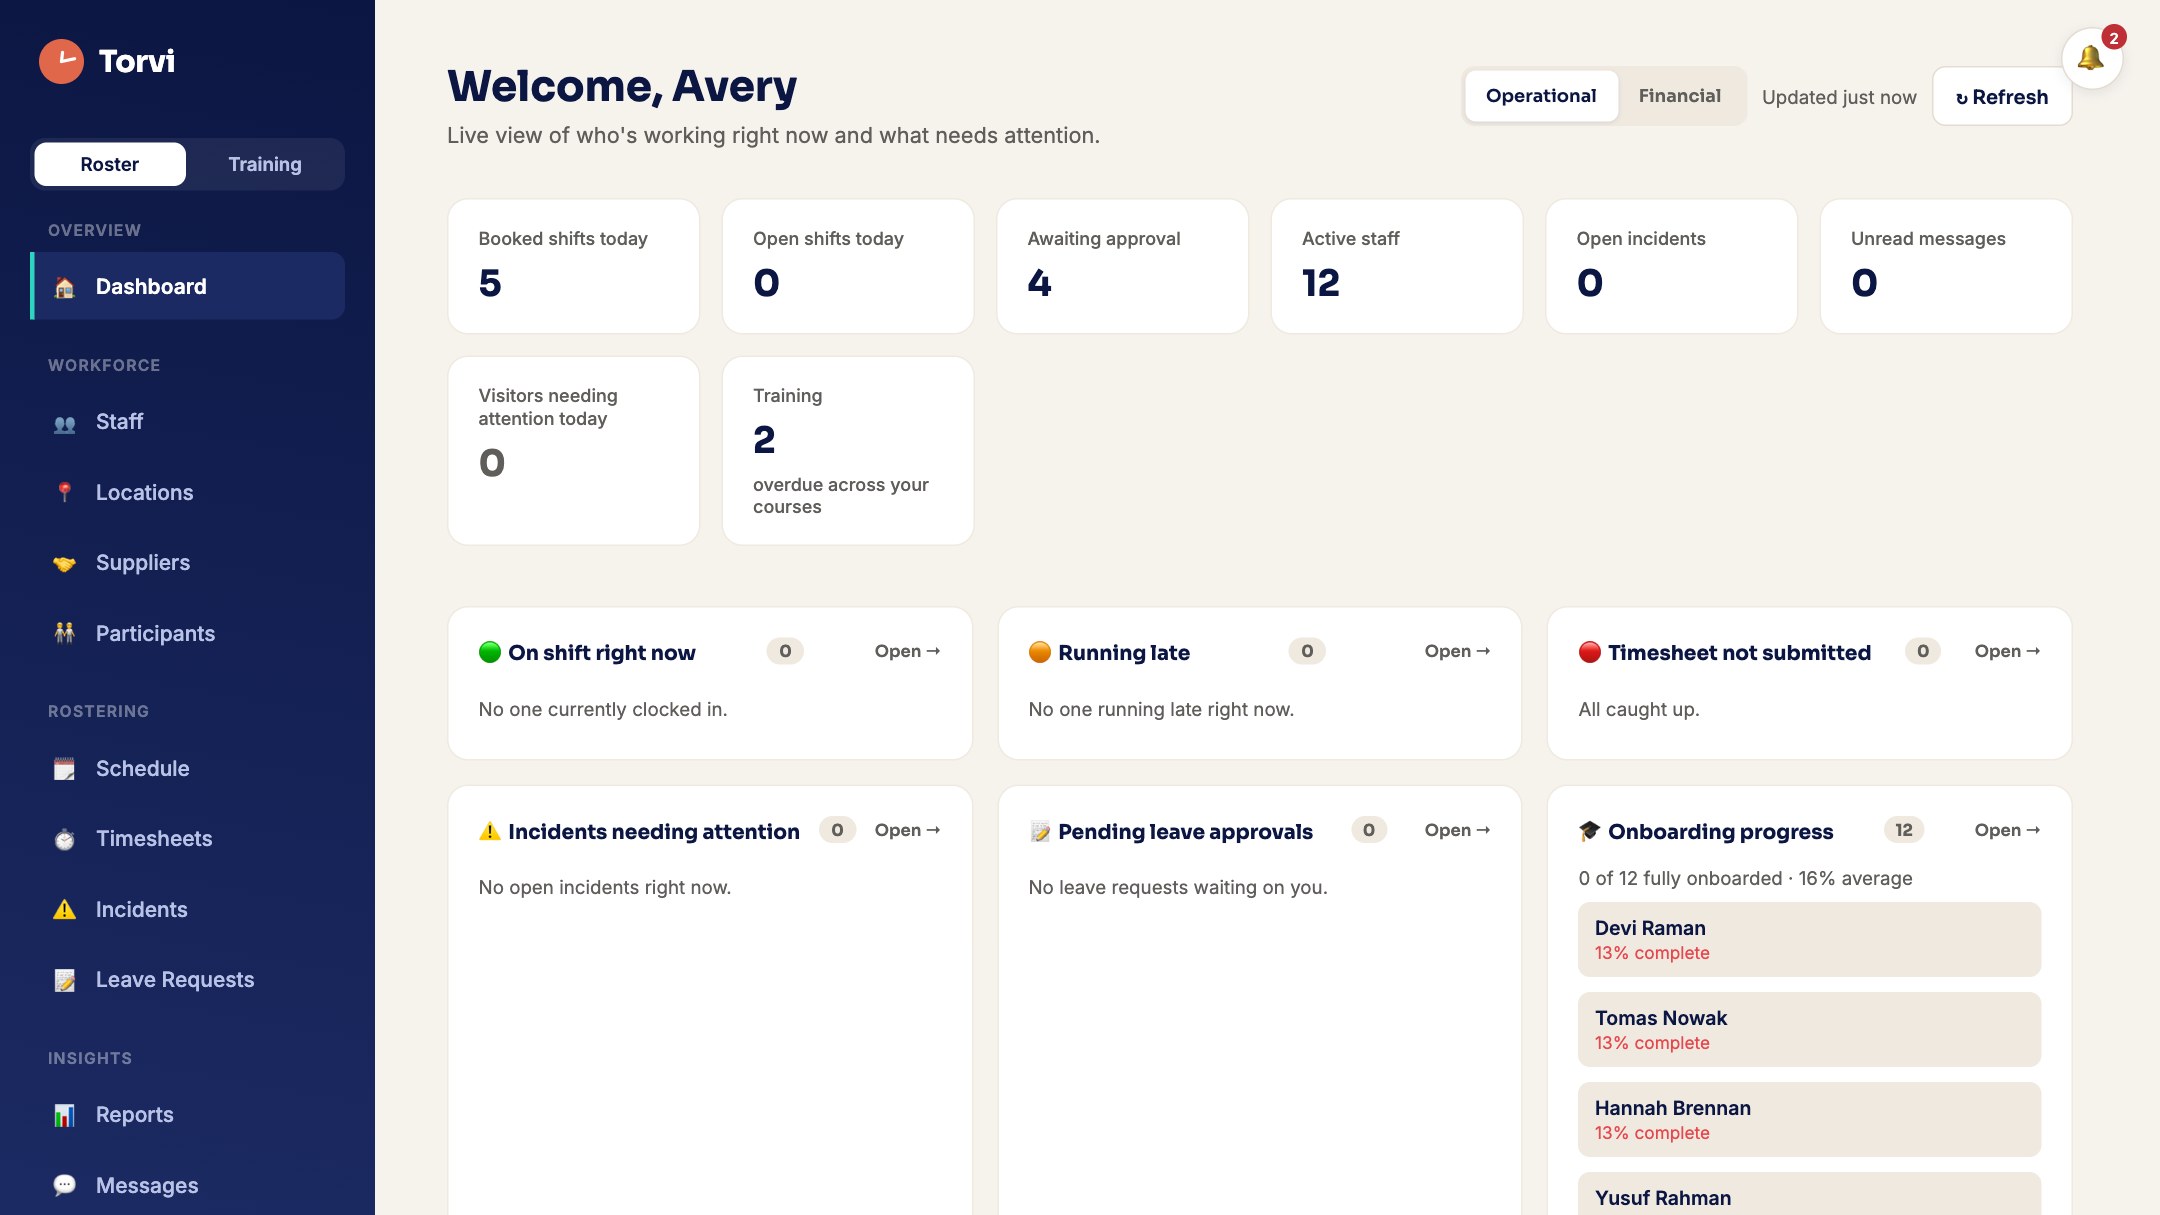This screenshot has height=1215, width=2160.
Task: Open the Unread messages card
Action: click(x=1946, y=266)
